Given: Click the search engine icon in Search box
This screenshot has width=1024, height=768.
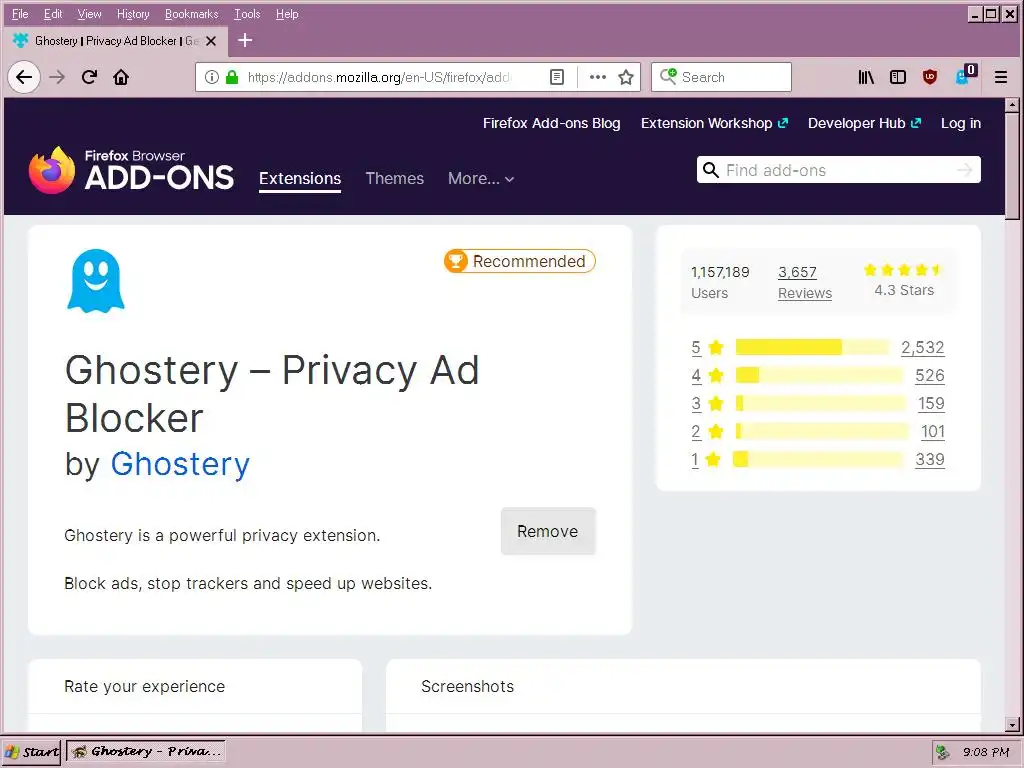Looking at the screenshot, I should click(668, 76).
